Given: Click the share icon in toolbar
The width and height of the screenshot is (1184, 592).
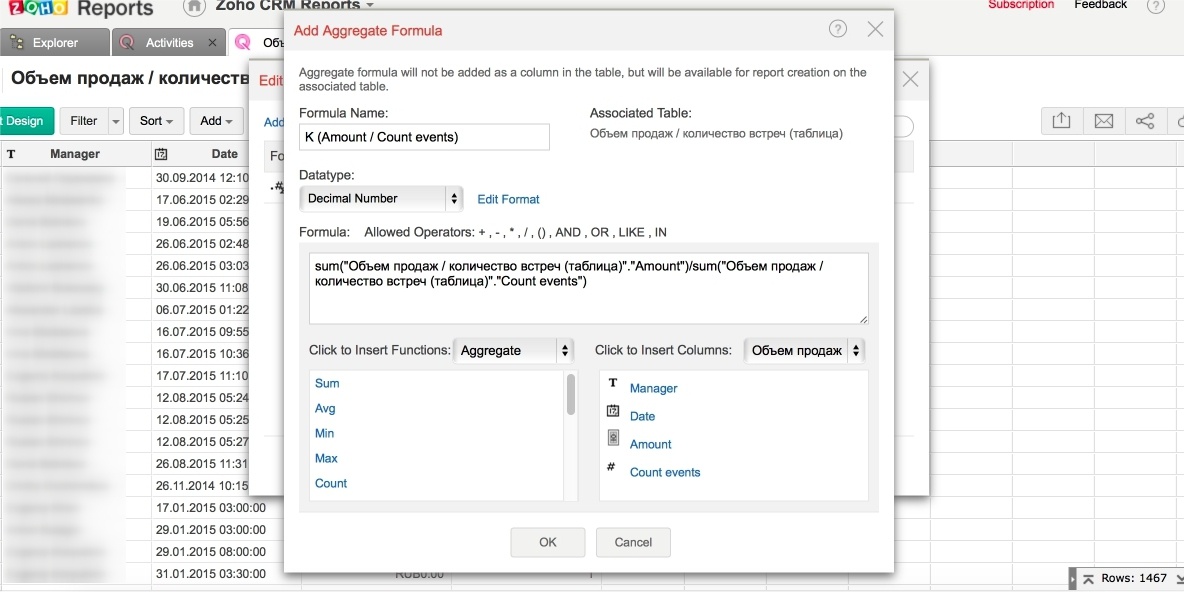Looking at the screenshot, I should (1145, 121).
